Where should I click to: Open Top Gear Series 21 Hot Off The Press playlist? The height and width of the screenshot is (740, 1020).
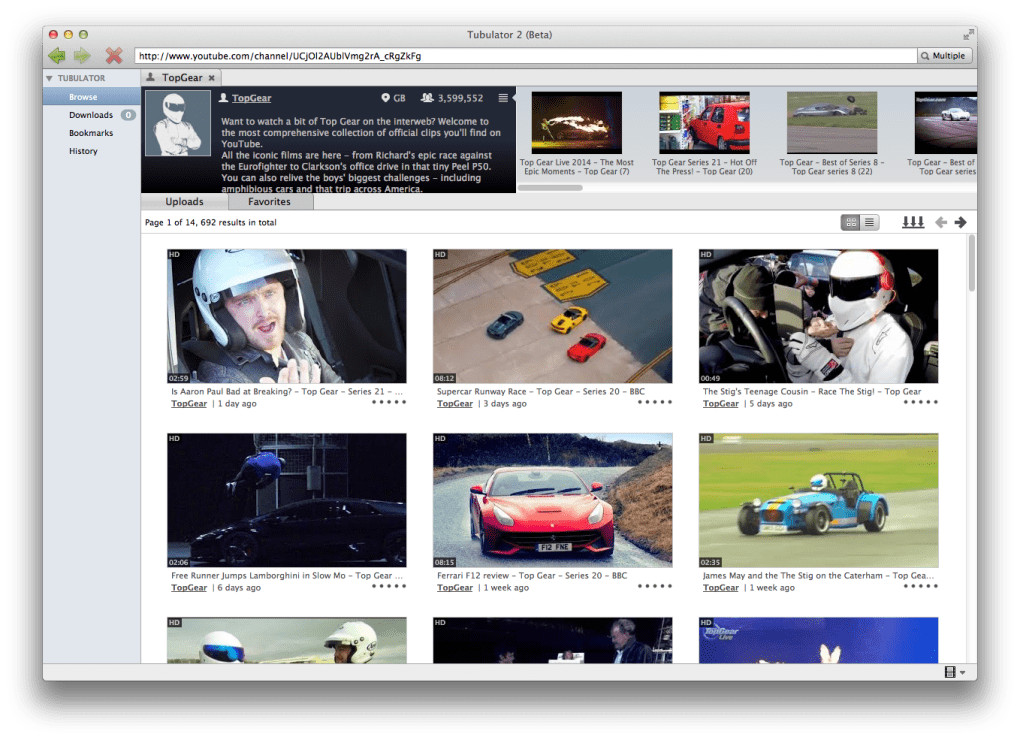[x=704, y=122]
